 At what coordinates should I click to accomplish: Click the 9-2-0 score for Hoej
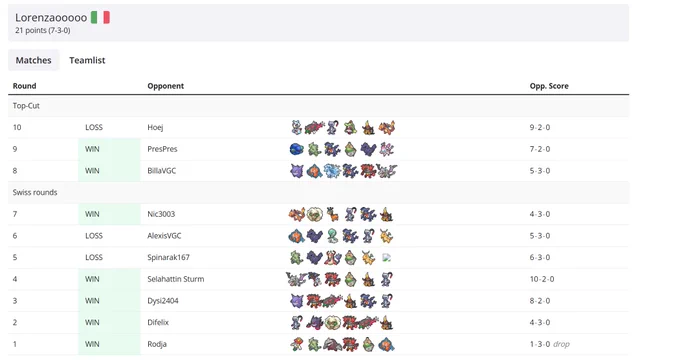tap(540, 127)
